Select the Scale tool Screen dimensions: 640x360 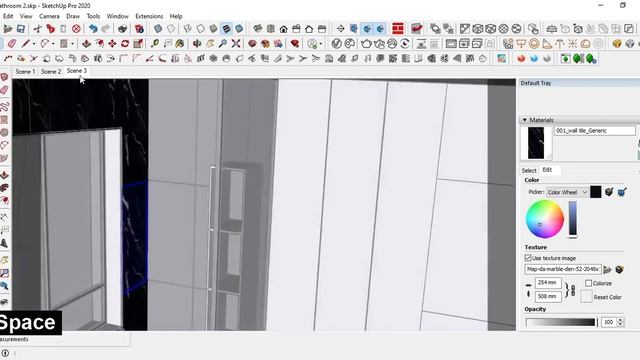coord(138,43)
